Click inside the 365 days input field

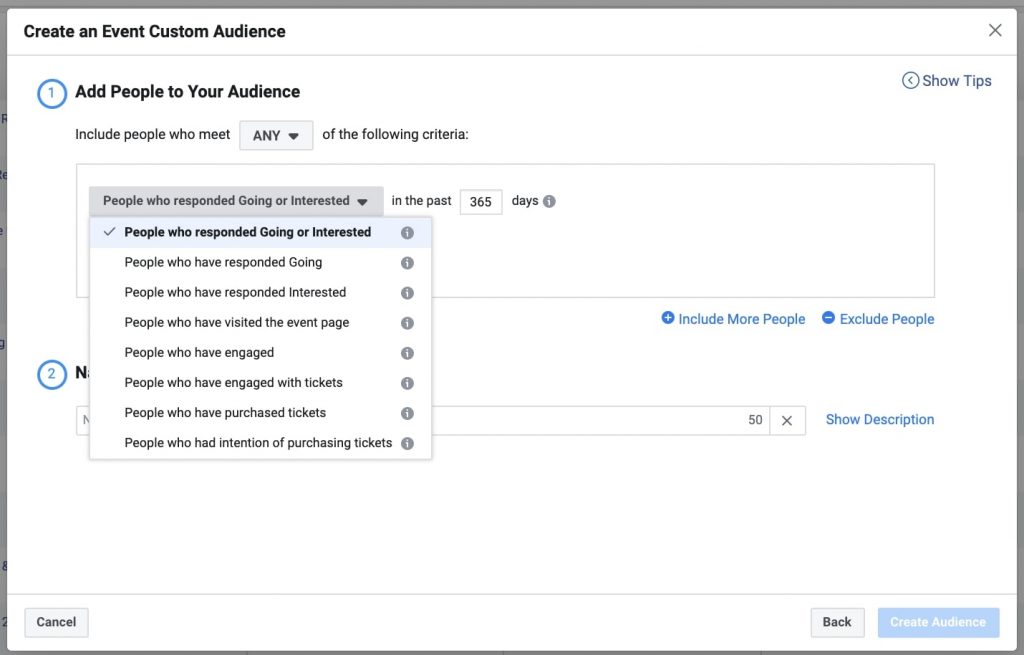481,201
